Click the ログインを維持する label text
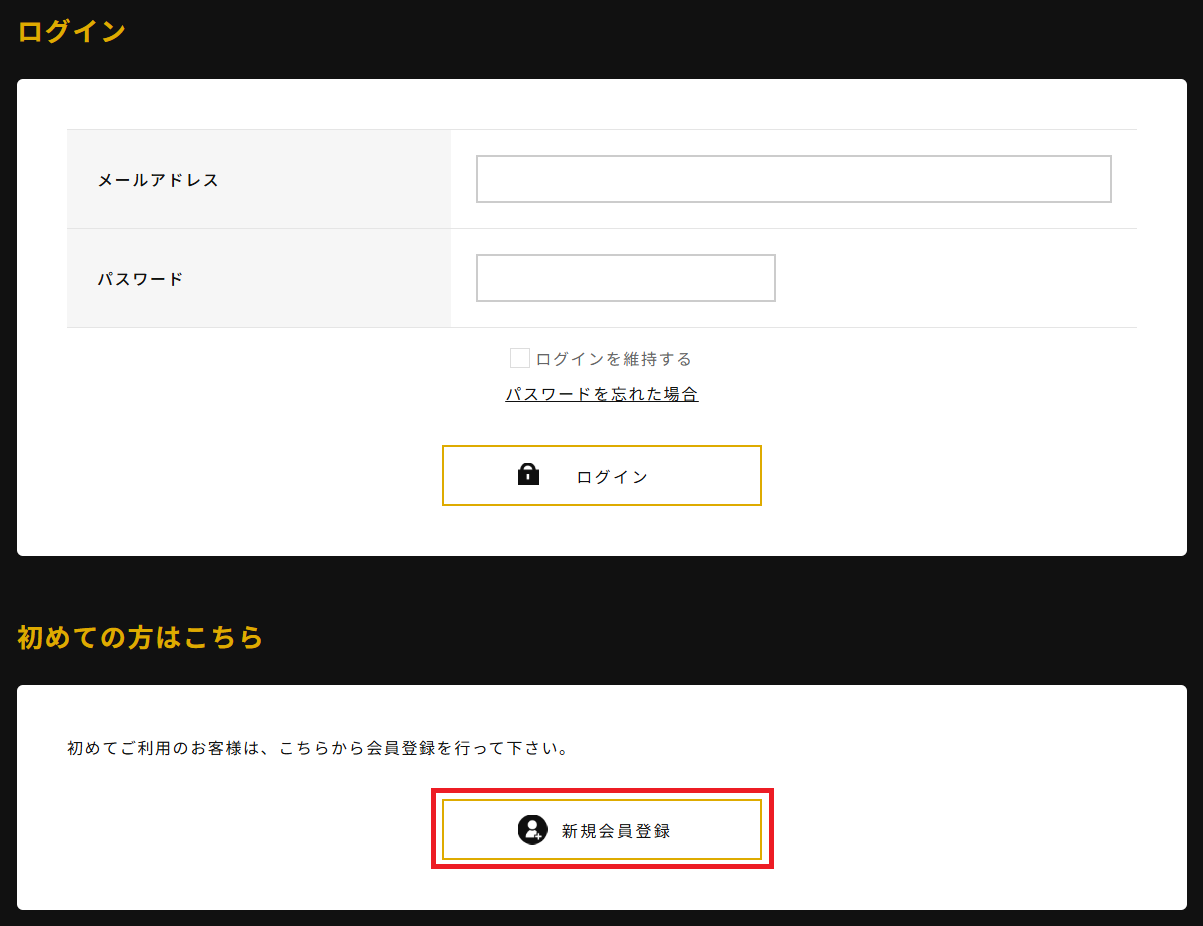The width and height of the screenshot is (1203, 926). point(613,359)
